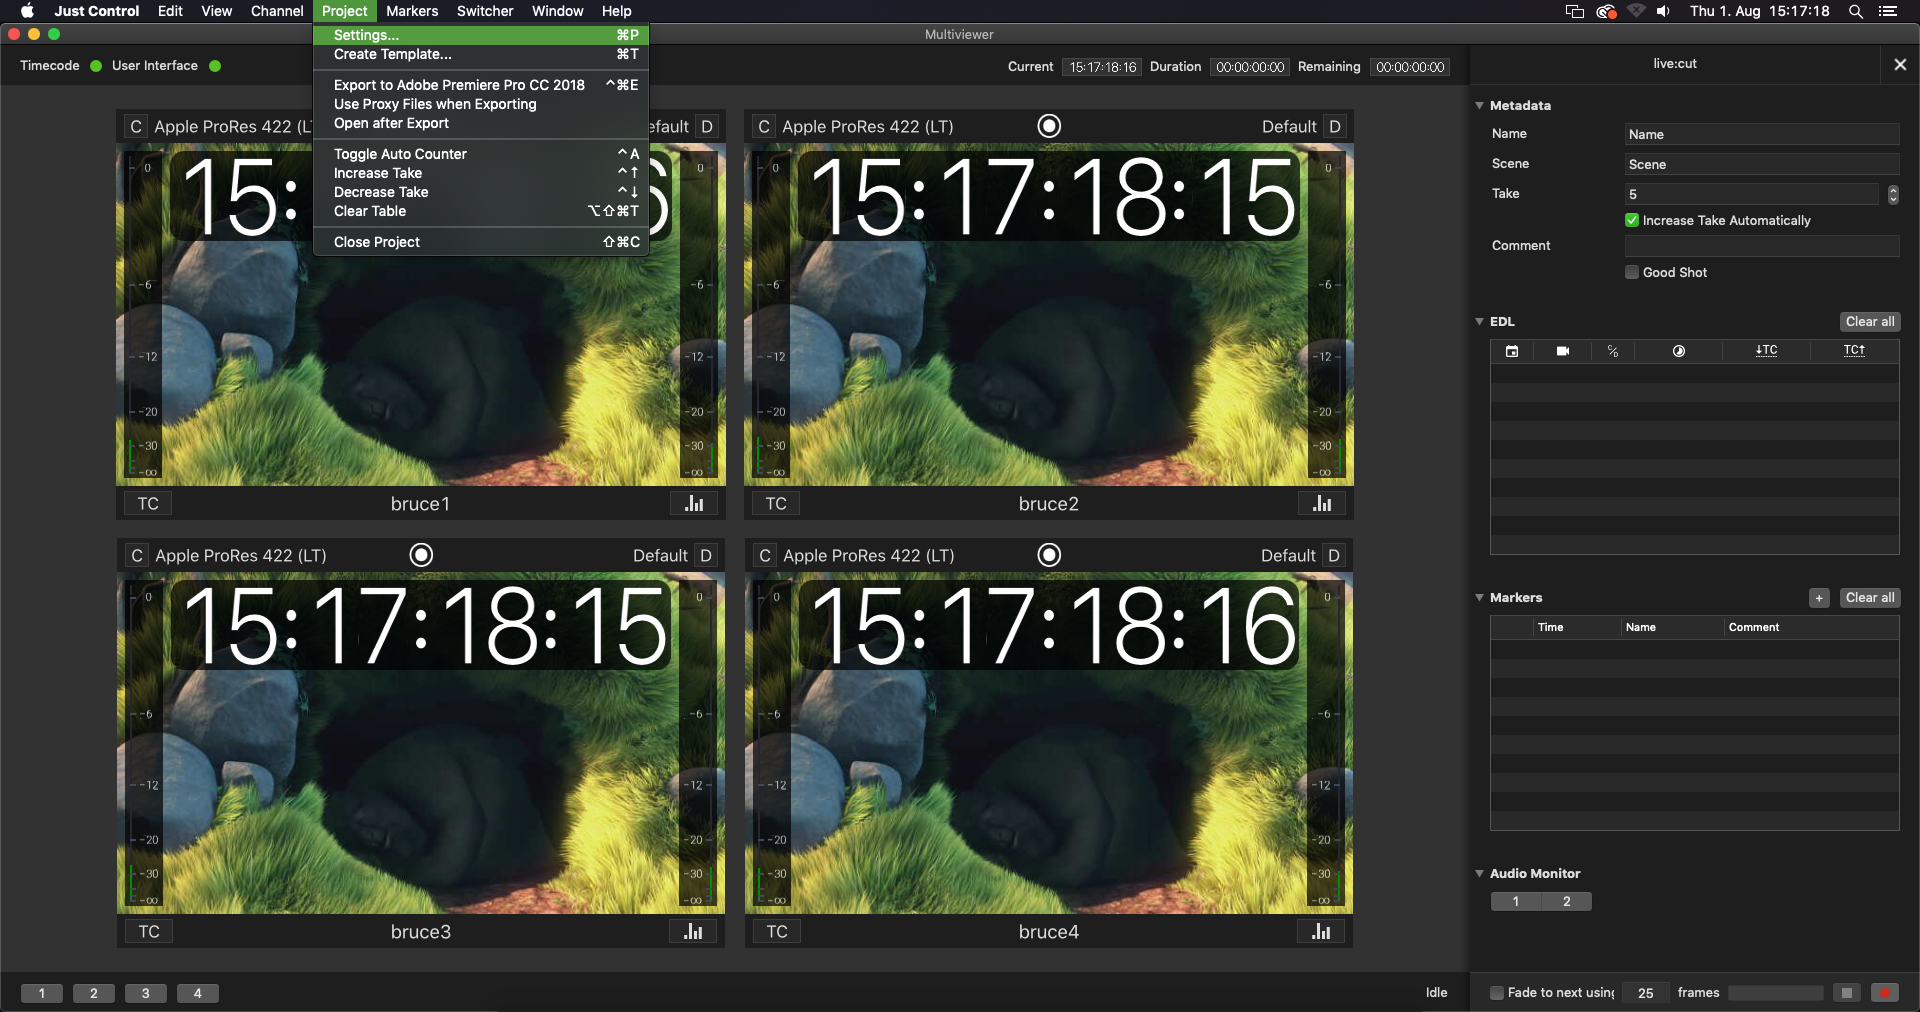Click the C codec button on bruce4

765,556
